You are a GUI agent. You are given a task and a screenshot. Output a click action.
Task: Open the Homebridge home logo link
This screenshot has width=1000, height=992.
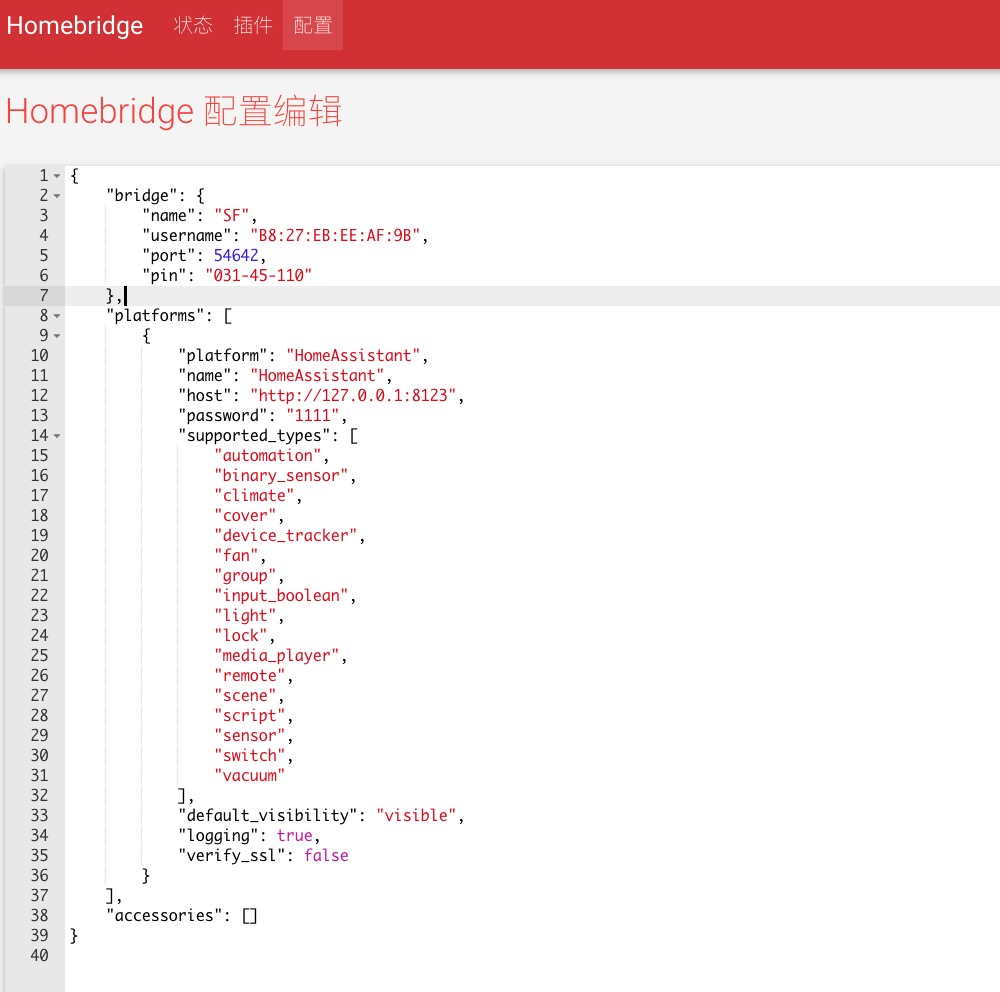coord(75,26)
